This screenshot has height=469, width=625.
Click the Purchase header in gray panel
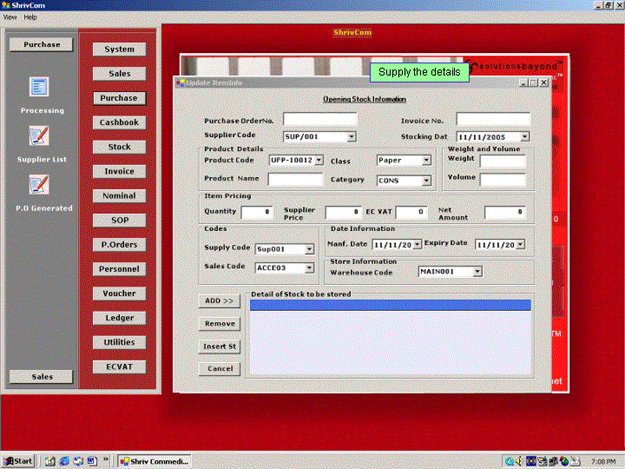41,44
